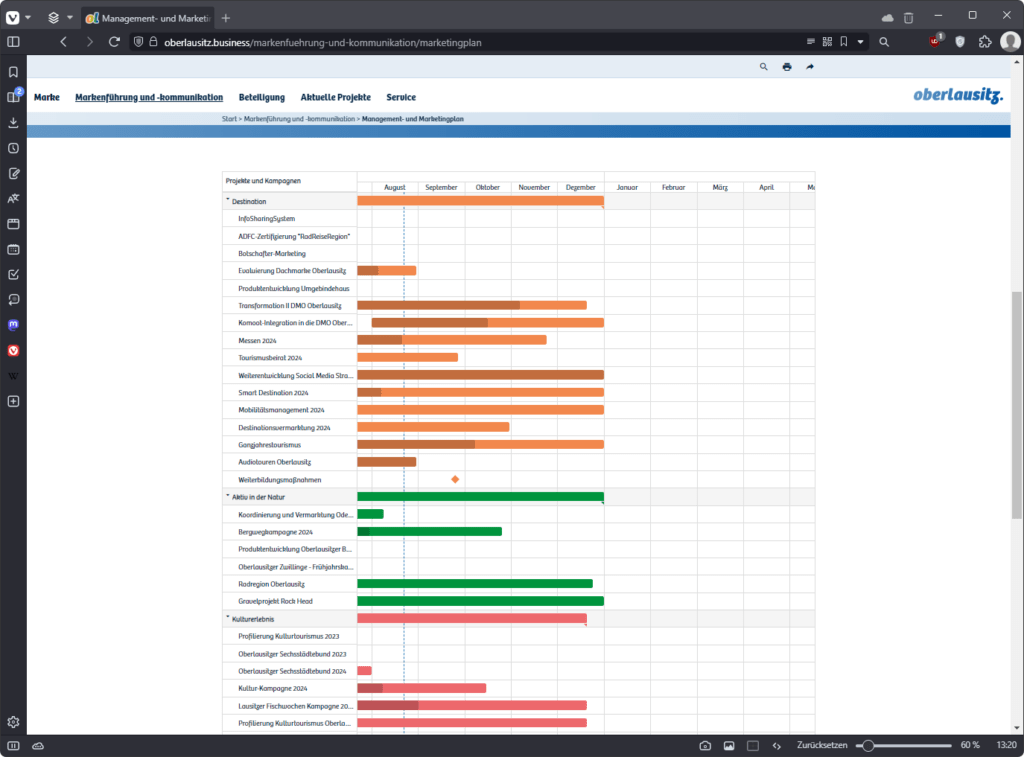This screenshot has height=757, width=1024.
Task: Show site info via lock icon
Action: 153,42
